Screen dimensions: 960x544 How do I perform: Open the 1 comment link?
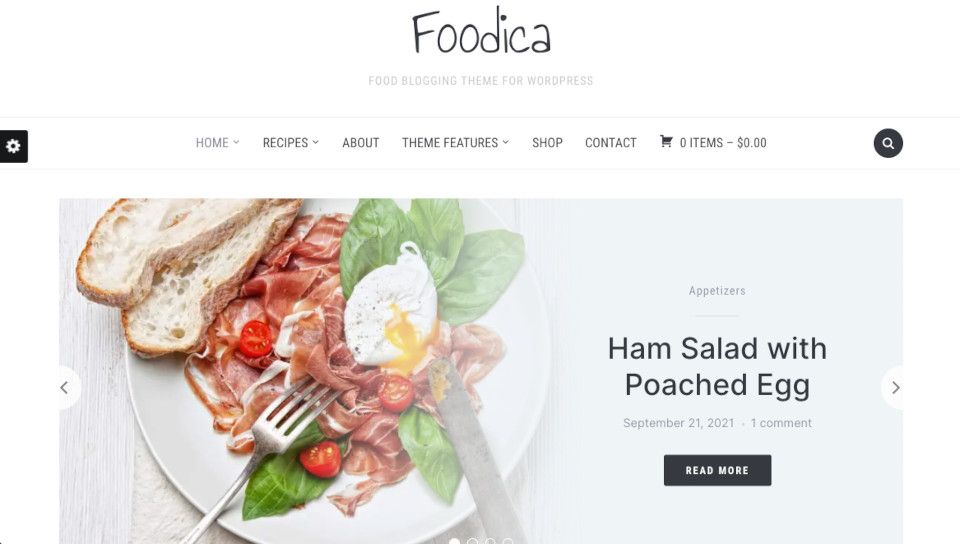click(x=781, y=423)
